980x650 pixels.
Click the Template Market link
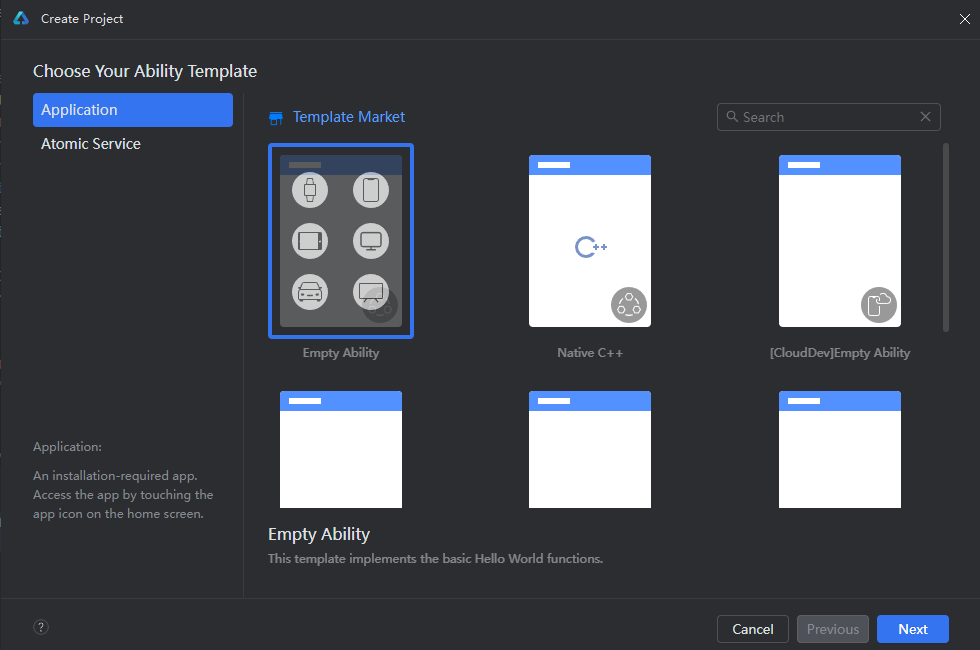coord(349,117)
